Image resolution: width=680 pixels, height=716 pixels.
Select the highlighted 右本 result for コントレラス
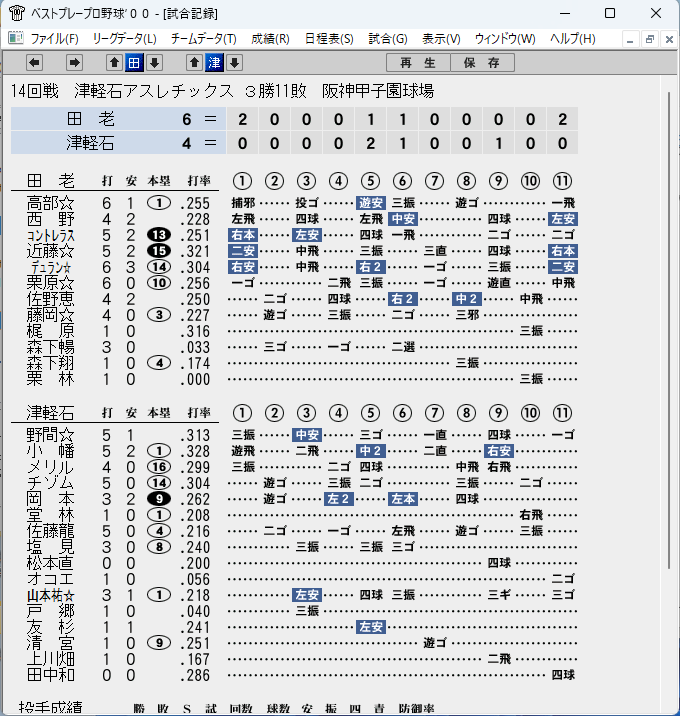click(242, 235)
